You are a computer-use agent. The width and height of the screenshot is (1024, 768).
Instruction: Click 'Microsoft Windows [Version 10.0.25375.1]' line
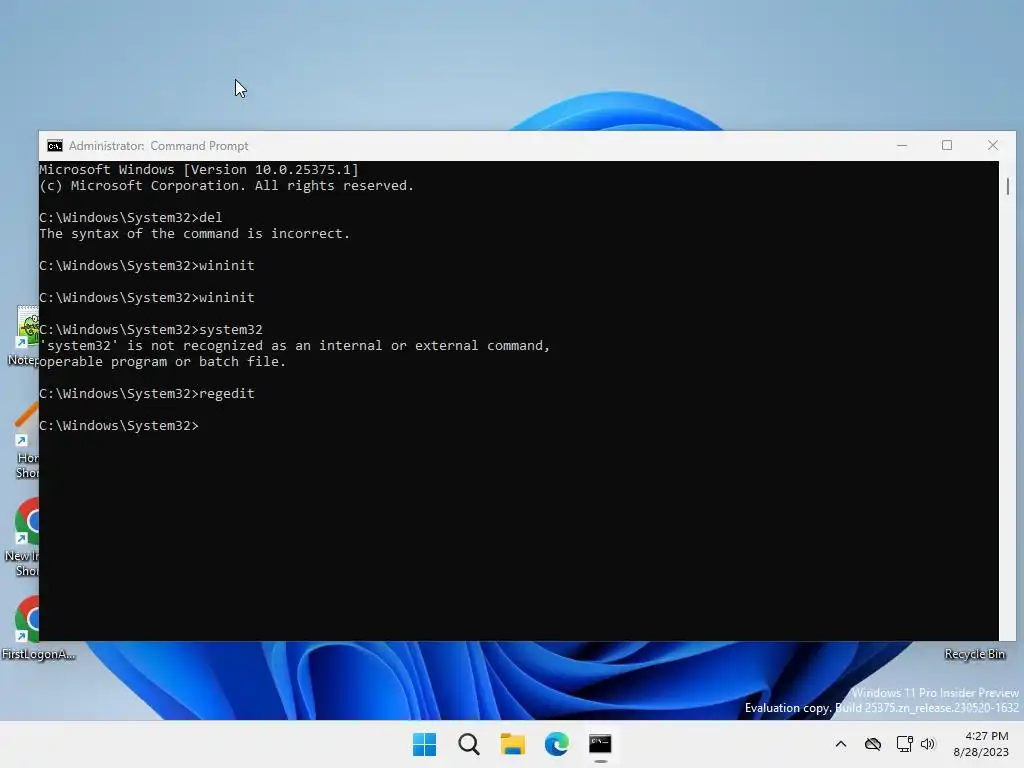click(x=199, y=170)
